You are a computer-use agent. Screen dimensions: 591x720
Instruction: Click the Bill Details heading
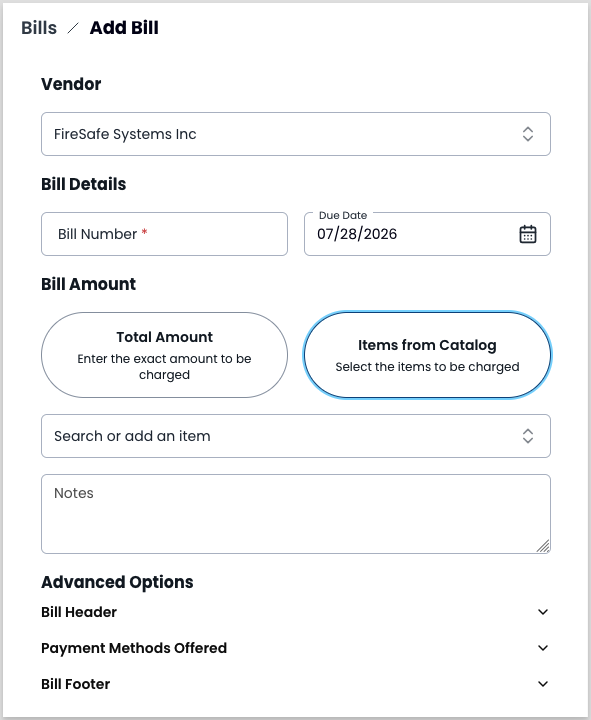pyautogui.click(x=84, y=184)
